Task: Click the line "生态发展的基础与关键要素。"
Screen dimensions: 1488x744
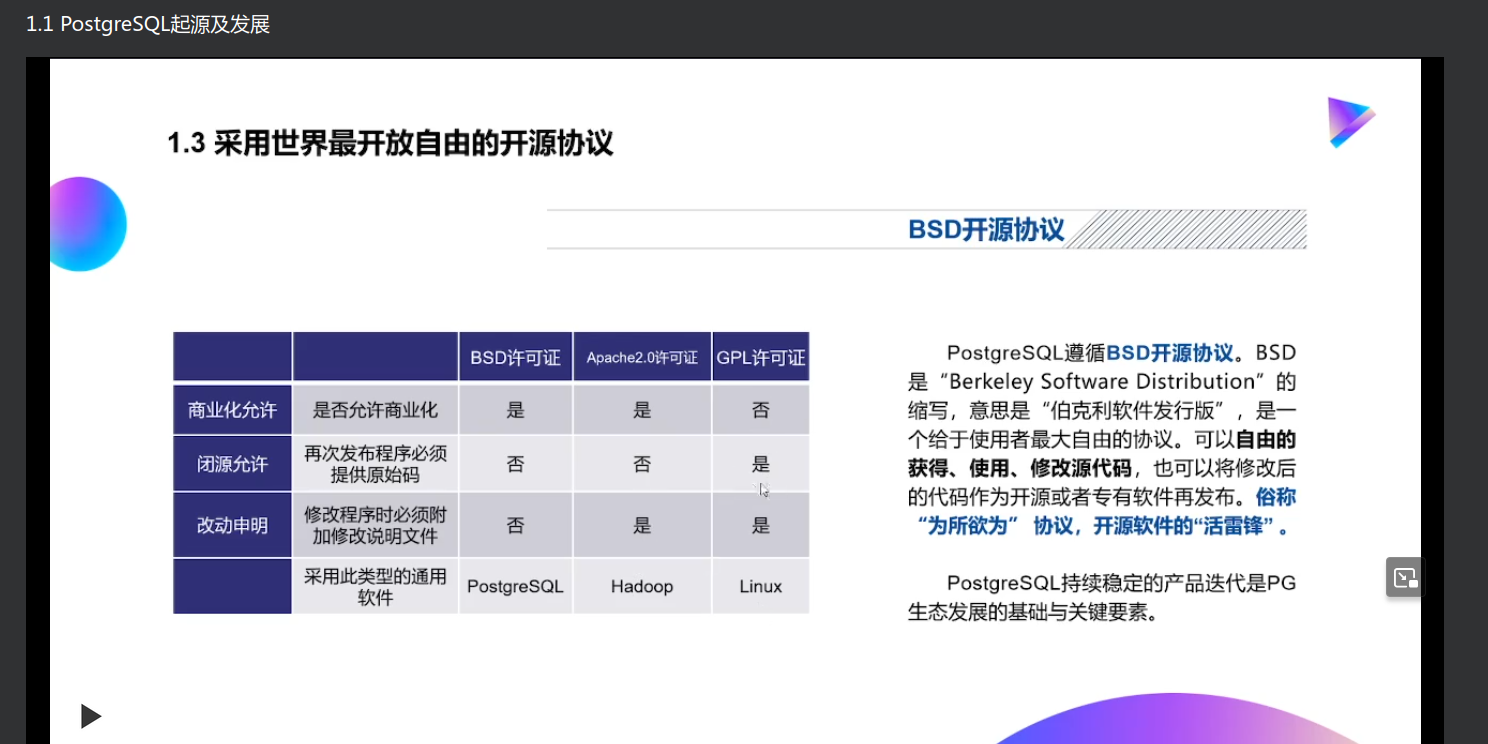Action: click(x=1033, y=612)
